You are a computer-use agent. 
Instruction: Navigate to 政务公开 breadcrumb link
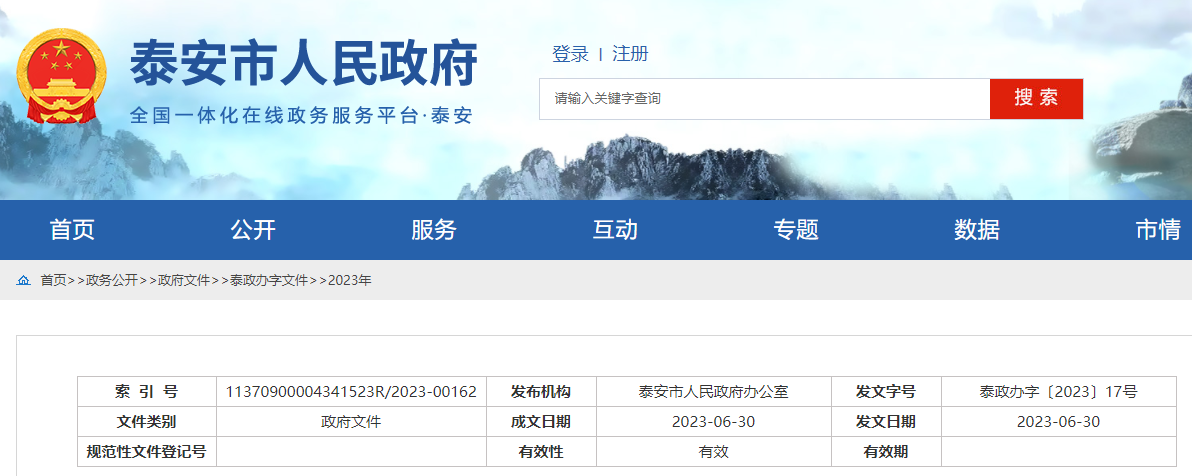(112, 281)
